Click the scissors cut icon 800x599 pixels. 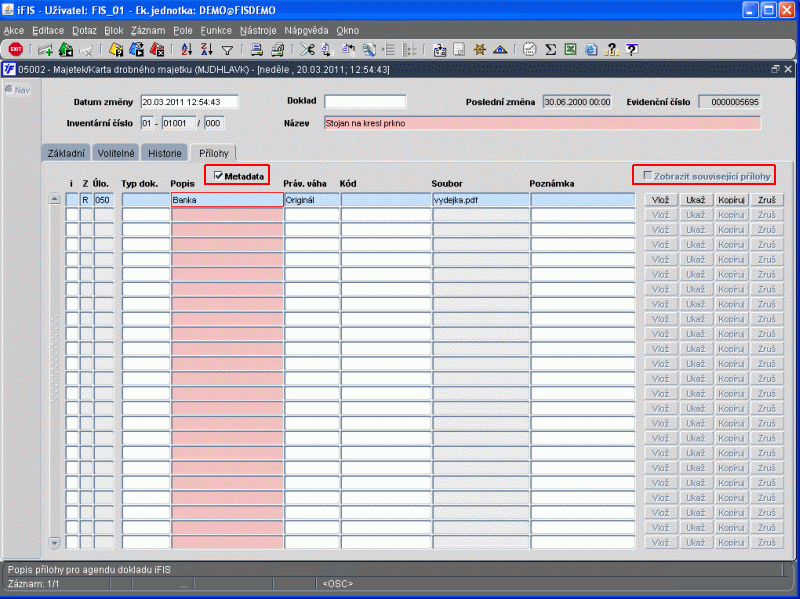307,49
